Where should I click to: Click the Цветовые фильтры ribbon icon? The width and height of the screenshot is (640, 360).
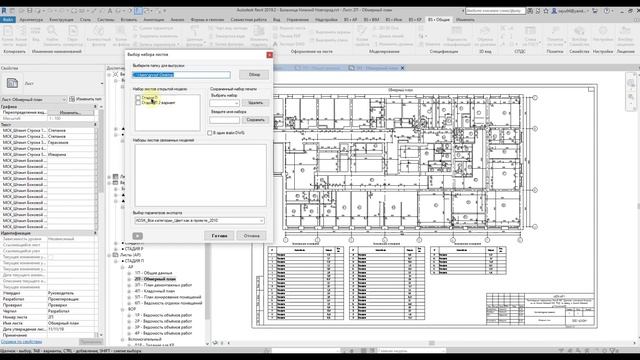pyautogui.click(x=195, y=36)
